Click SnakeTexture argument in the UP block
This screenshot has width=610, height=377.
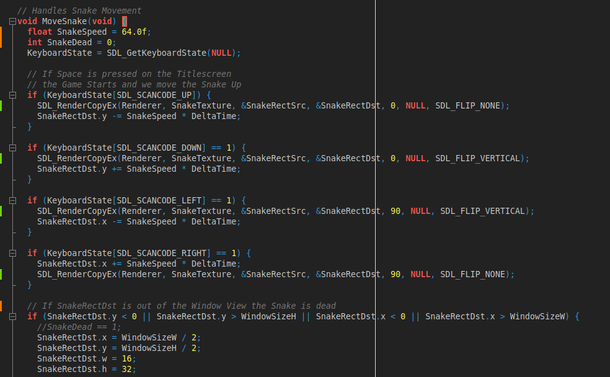(x=201, y=105)
